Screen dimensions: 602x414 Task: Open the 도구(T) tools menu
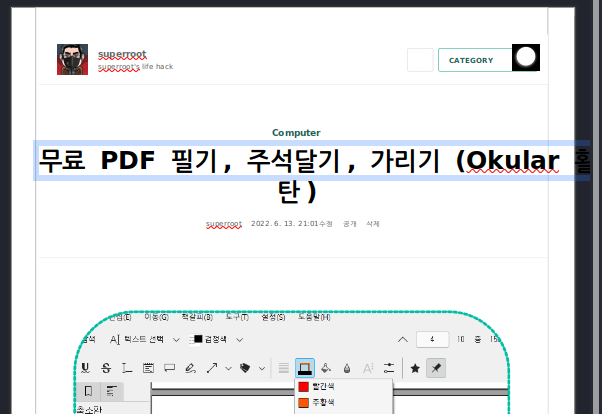(x=237, y=317)
